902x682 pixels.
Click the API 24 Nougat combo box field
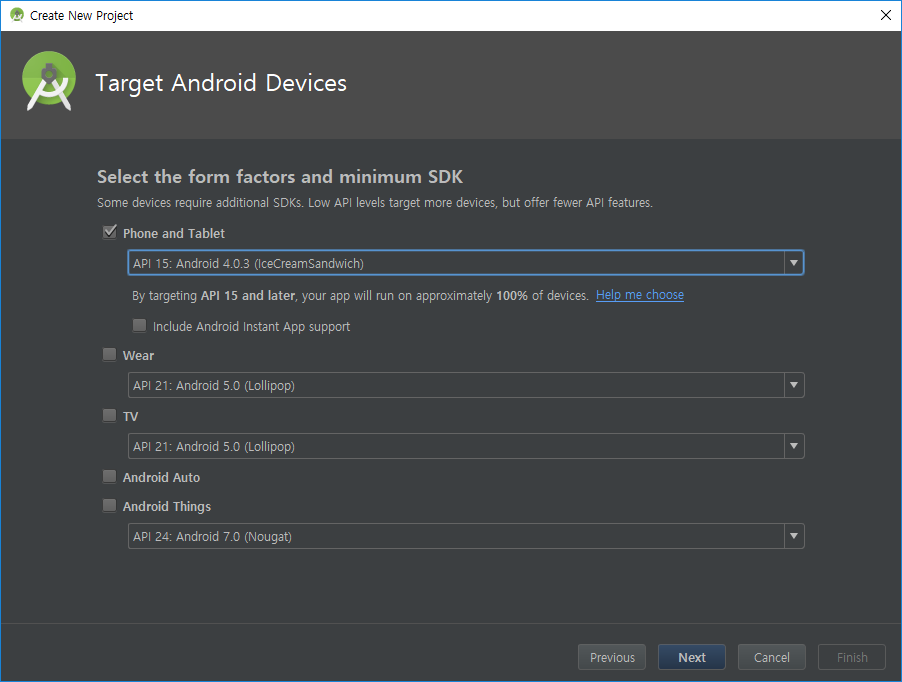455,537
